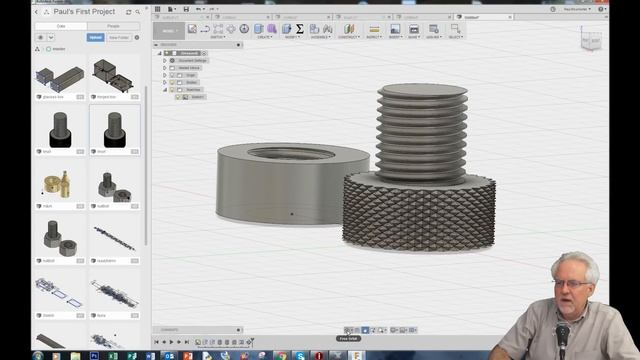This screenshot has height=360, width=640.
Task: Collapse the Sketches folder node
Action: coord(165,90)
